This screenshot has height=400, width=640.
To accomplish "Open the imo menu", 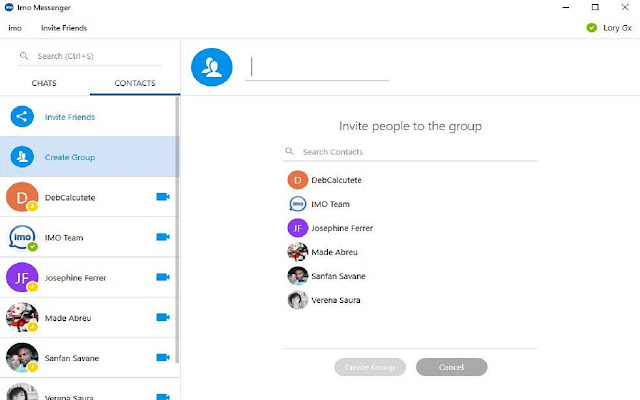I will (x=15, y=28).
